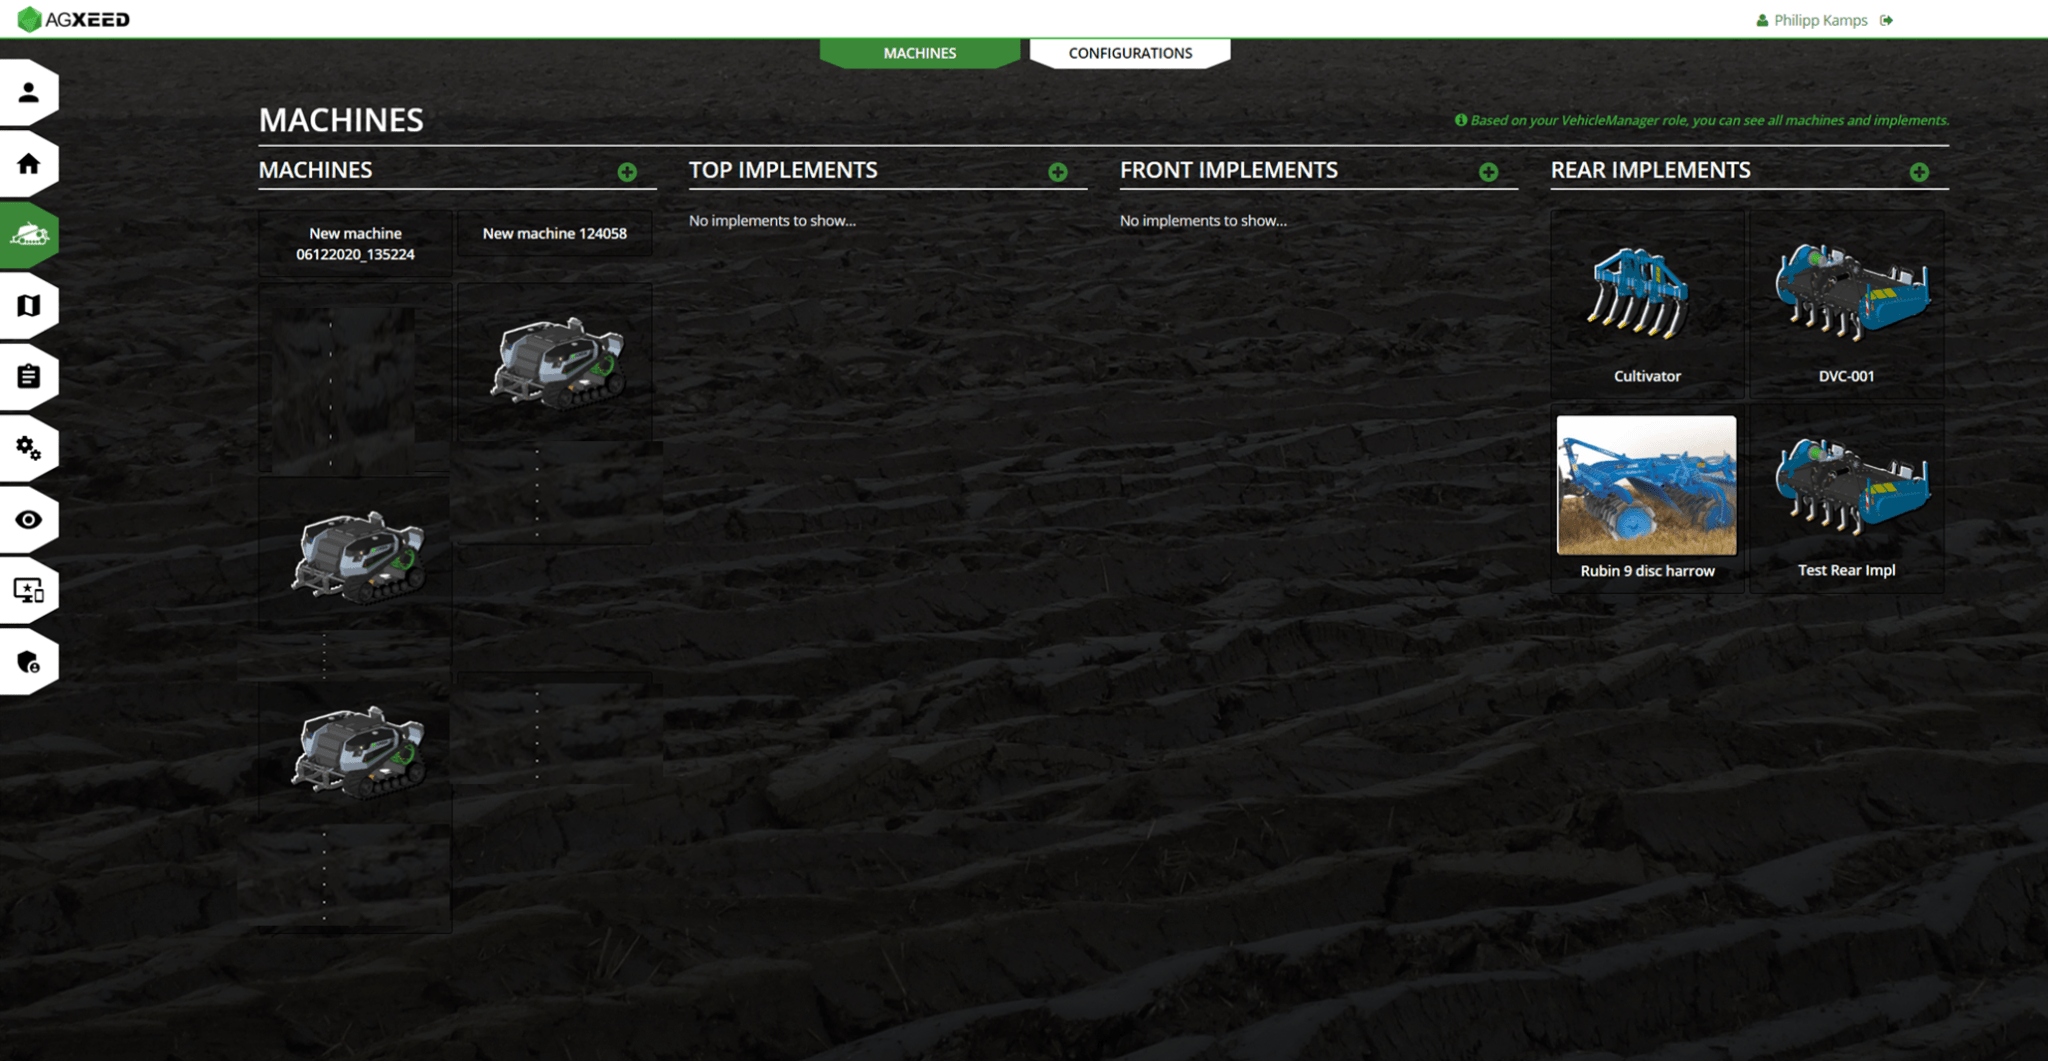This screenshot has width=2048, height=1061.
Task: Open the remote devices icon in sidebar
Action: pyautogui.click(x=28, y=590)
